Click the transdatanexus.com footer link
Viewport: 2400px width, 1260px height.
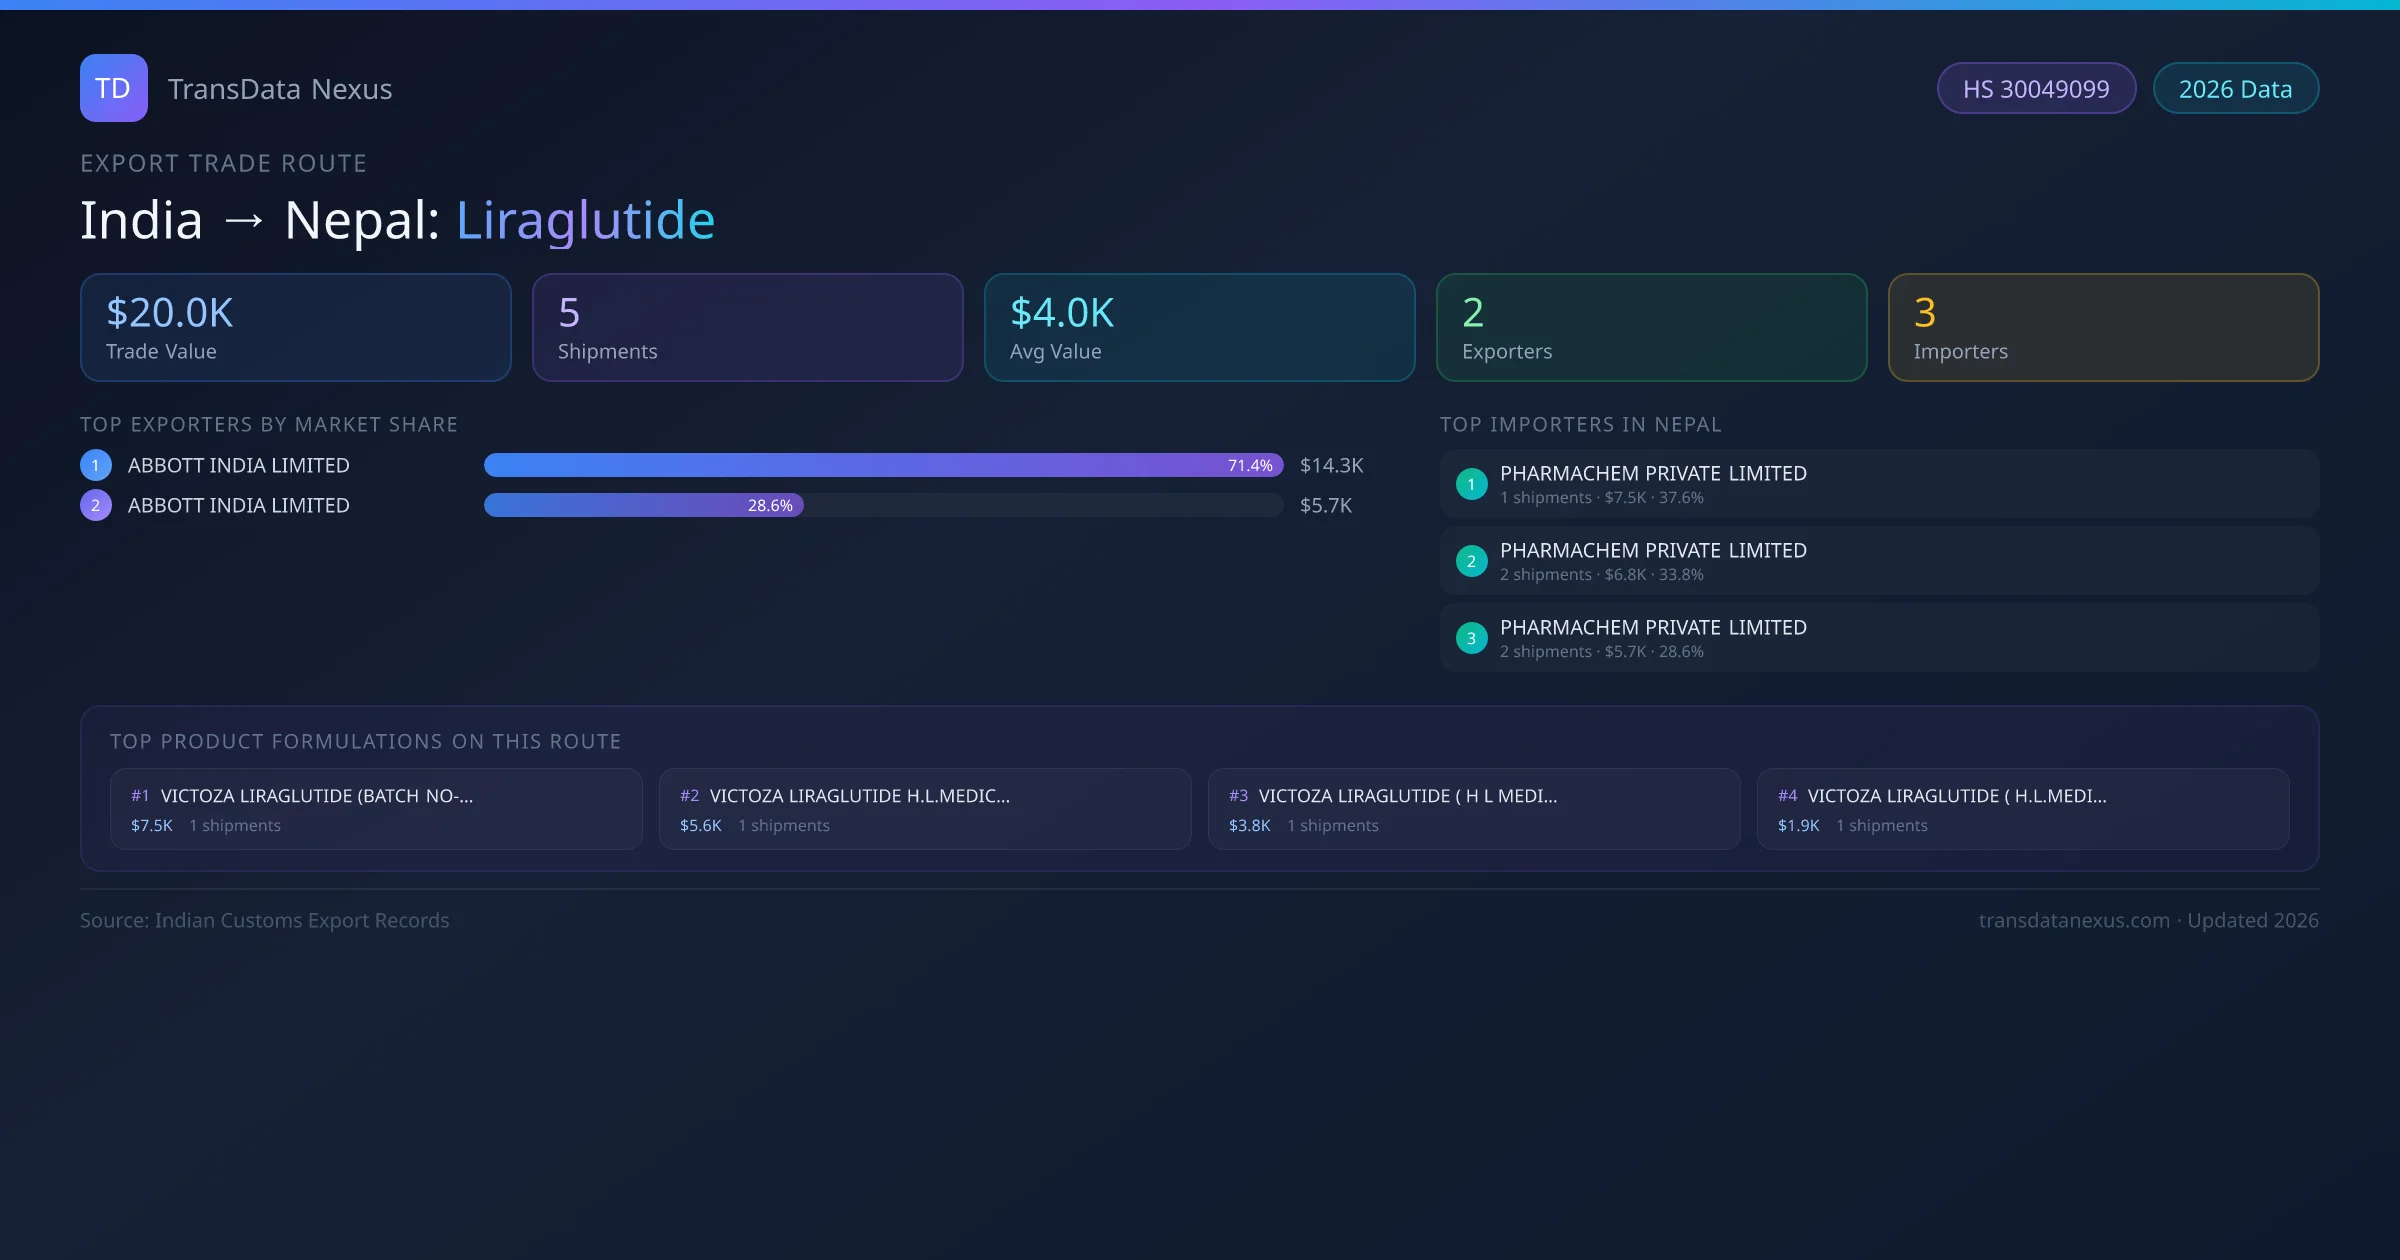[x=2074, y=920]
